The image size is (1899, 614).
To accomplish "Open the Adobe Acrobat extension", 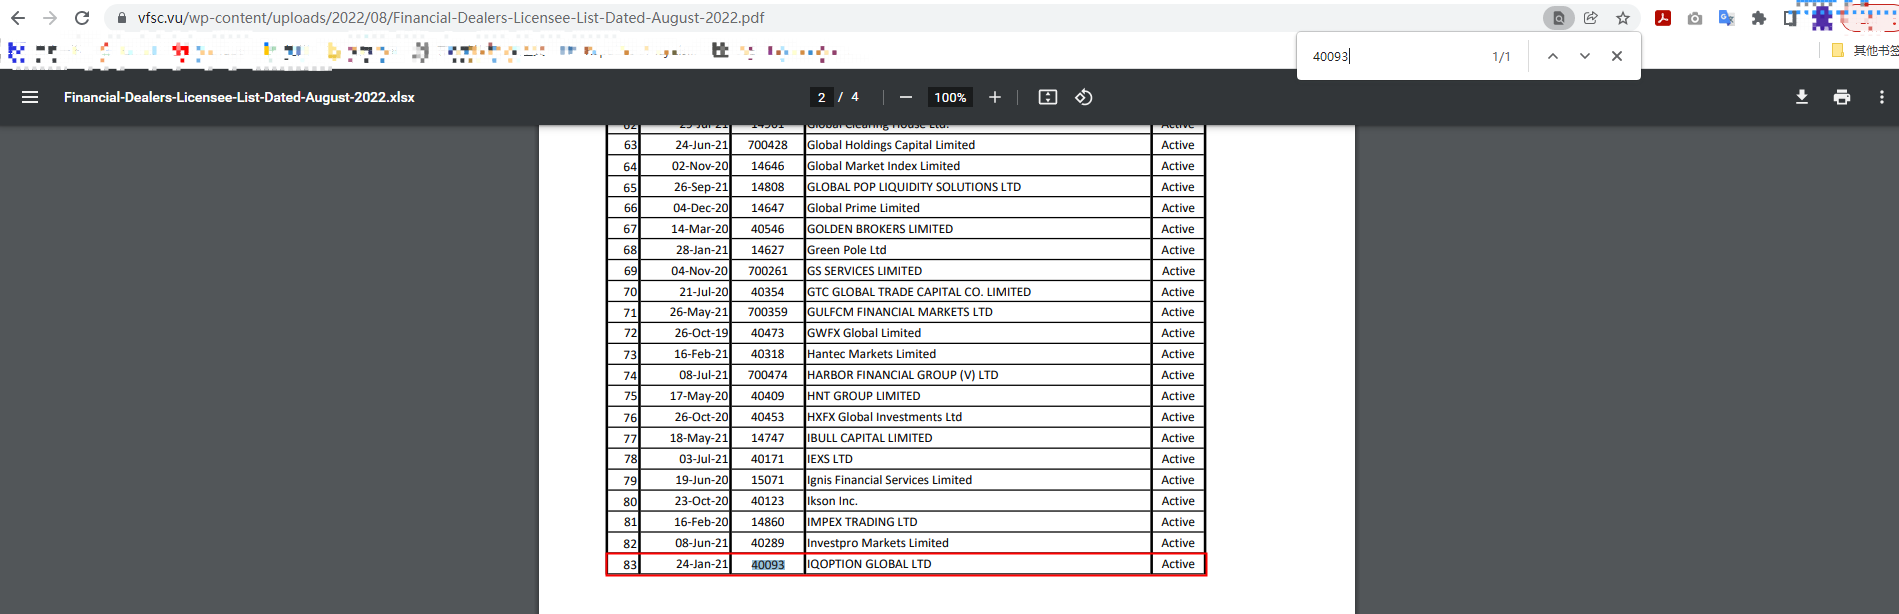I will point(1663,18).
